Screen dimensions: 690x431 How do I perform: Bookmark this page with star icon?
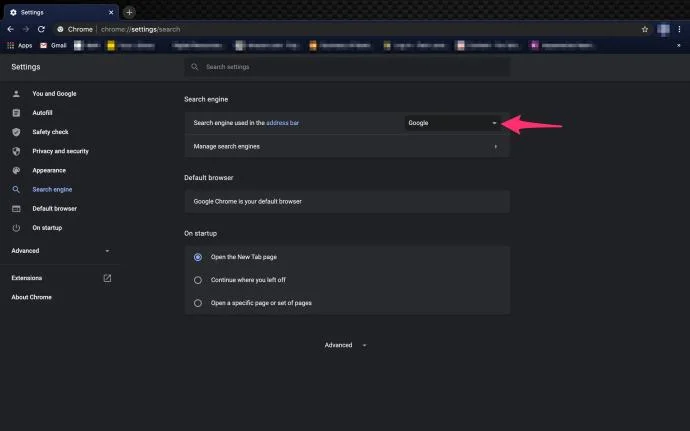point(645,29)
